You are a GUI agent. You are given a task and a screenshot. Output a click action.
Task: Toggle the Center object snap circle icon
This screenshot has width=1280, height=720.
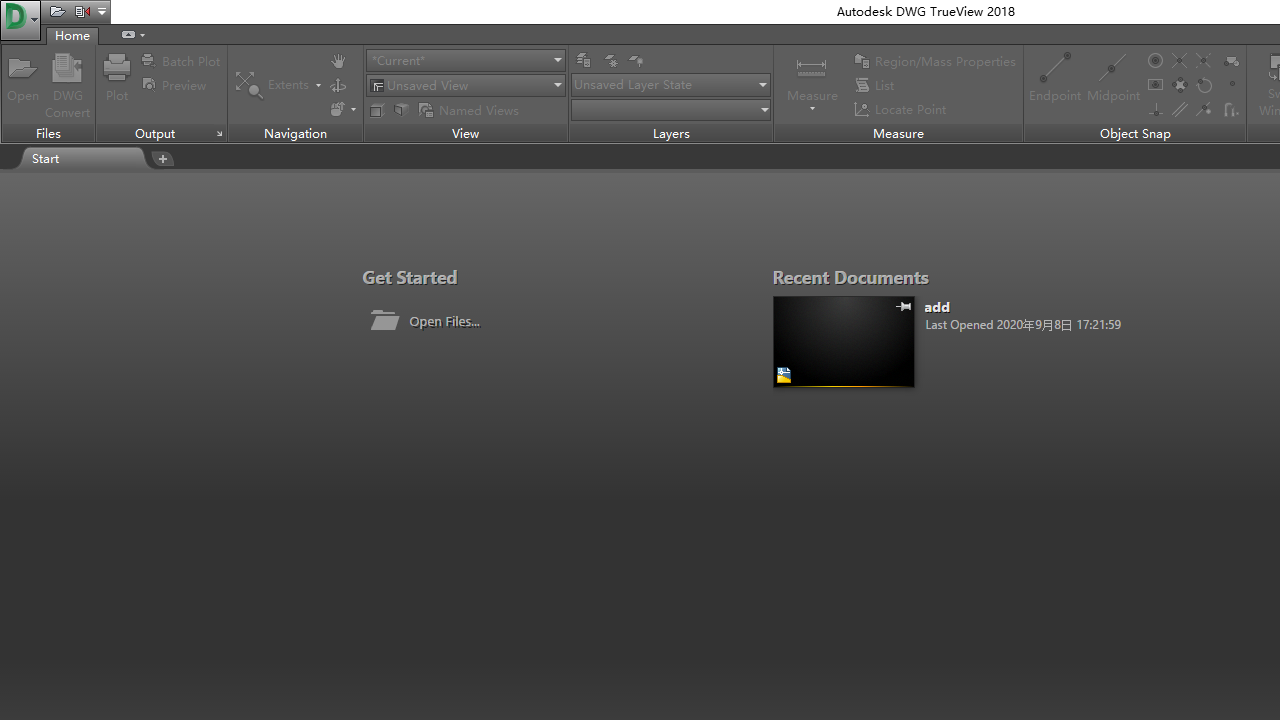tap(1155, 61)
